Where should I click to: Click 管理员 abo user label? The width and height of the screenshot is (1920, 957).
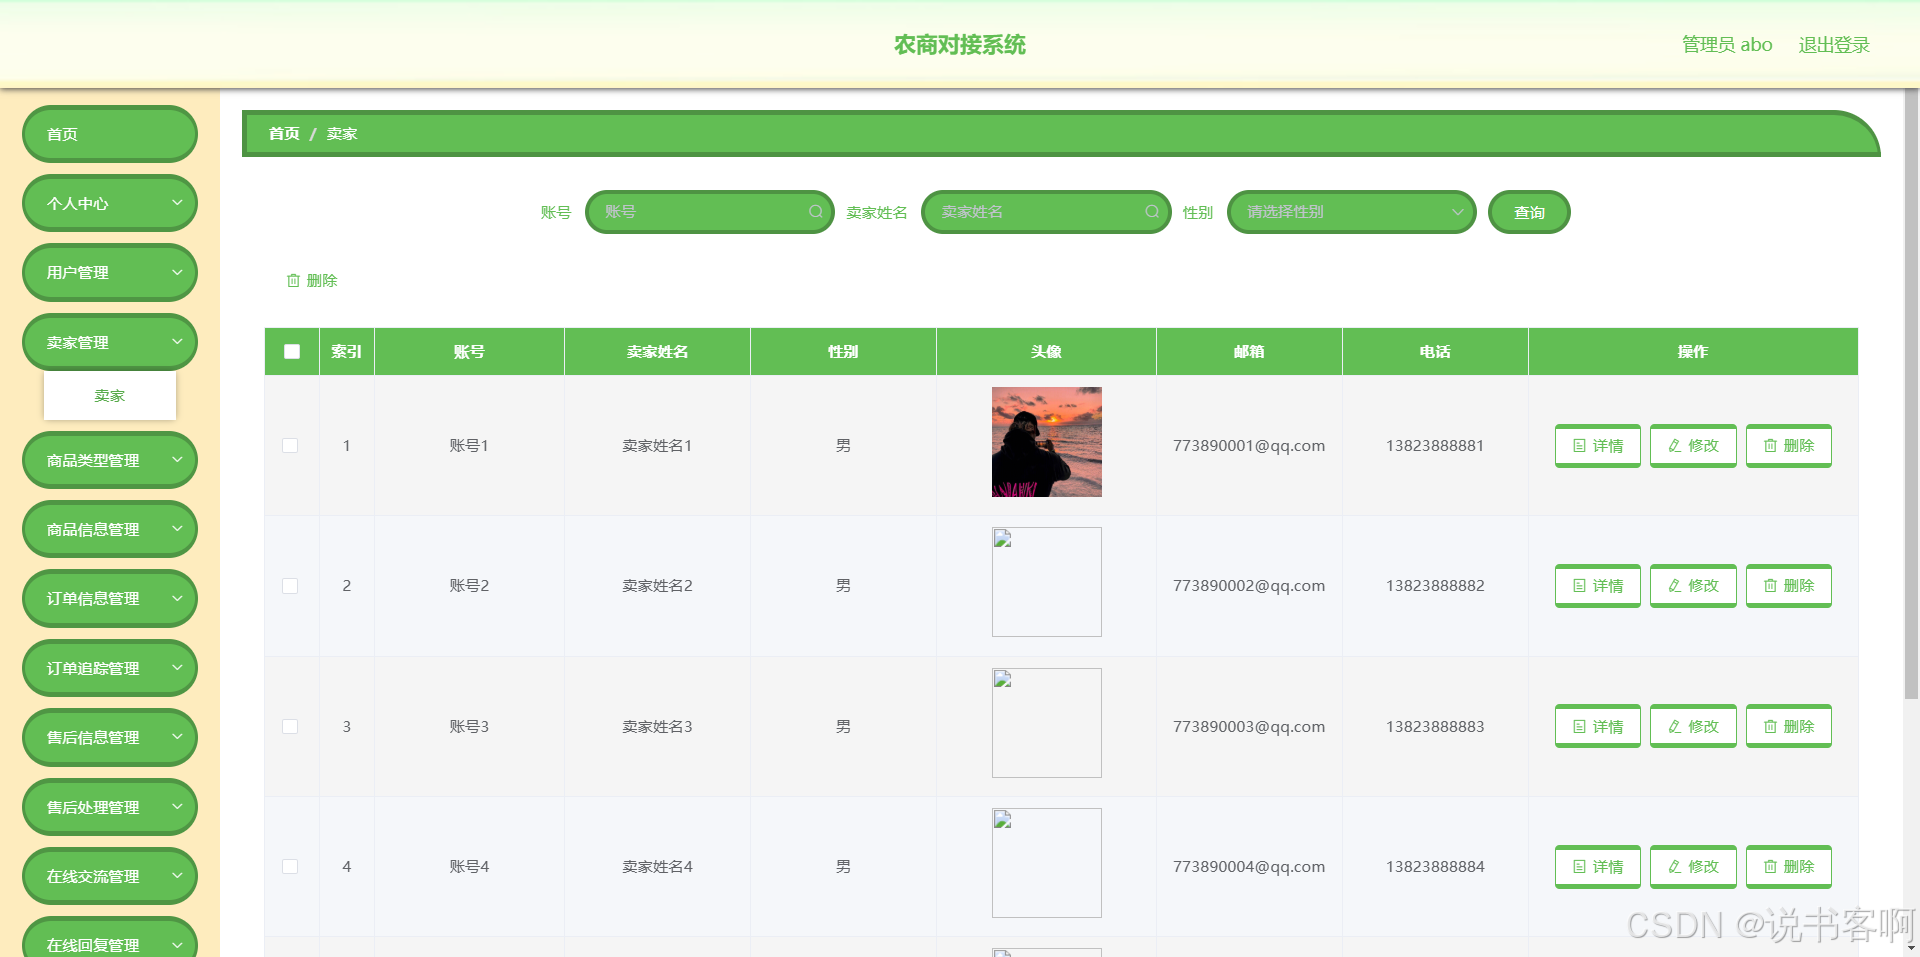1727,45
